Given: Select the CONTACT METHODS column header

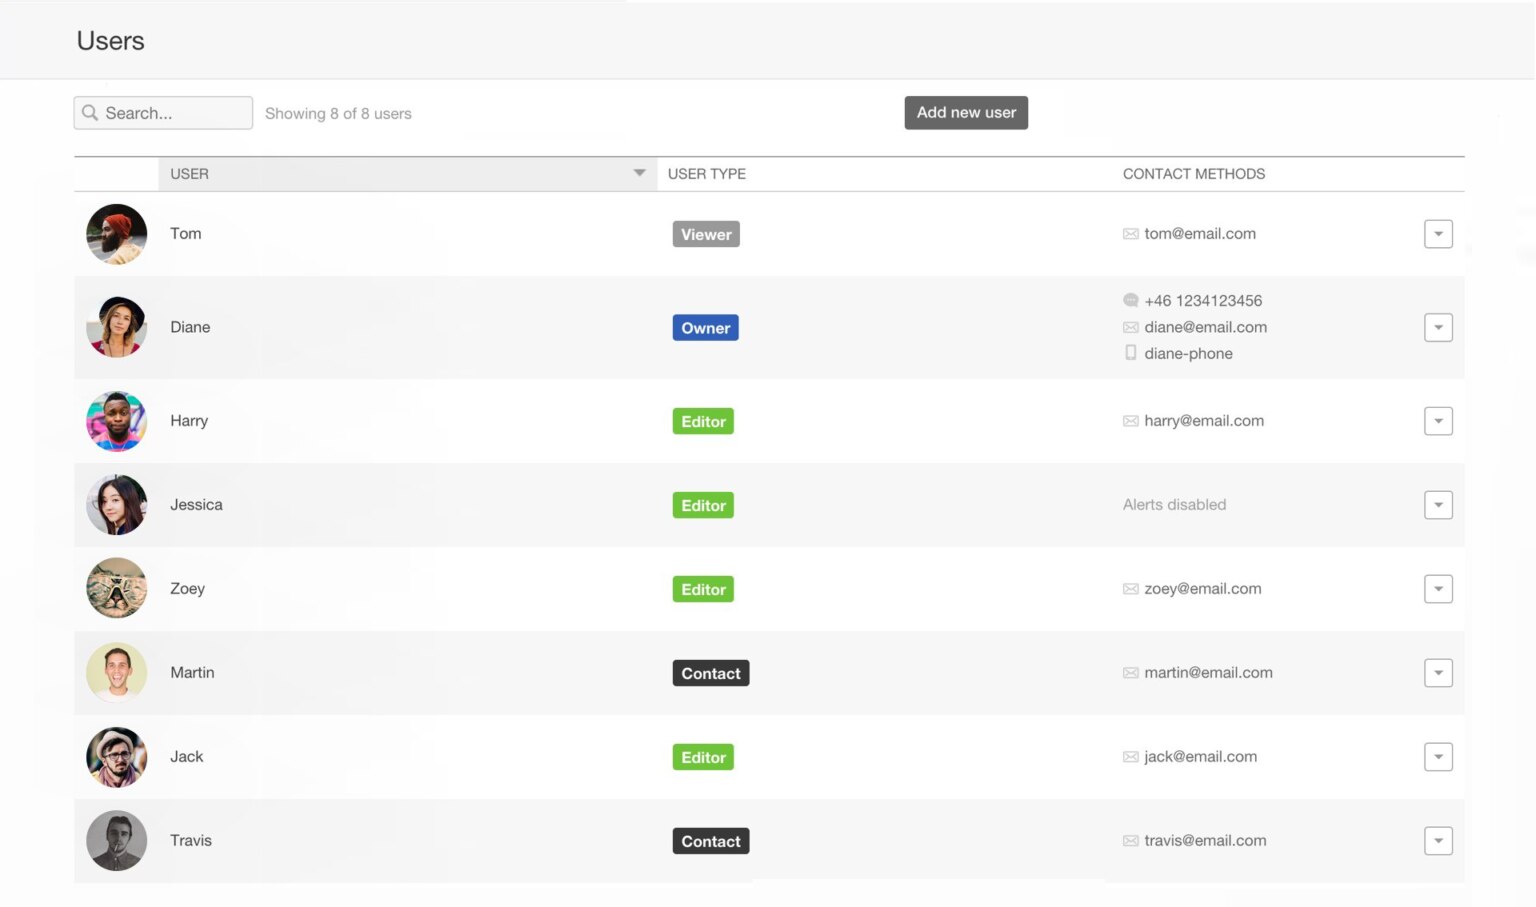Looking at the screenshot, I should point(1194,173).
